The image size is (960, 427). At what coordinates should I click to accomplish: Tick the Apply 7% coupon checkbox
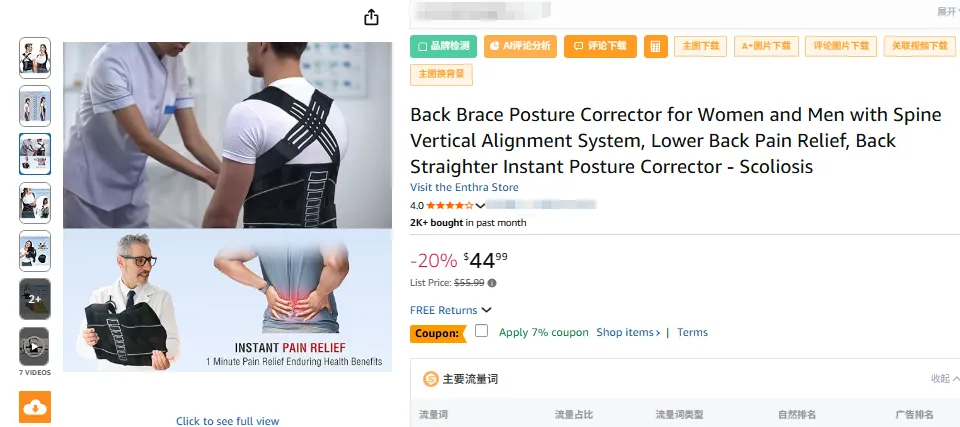coord(481,331)
